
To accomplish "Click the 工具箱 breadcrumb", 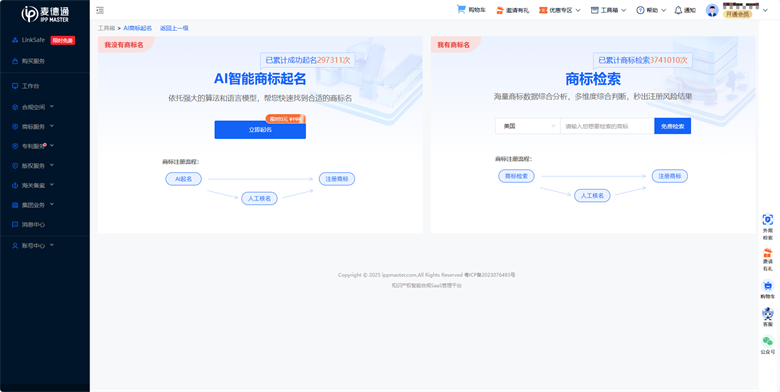I will [106, 28].
